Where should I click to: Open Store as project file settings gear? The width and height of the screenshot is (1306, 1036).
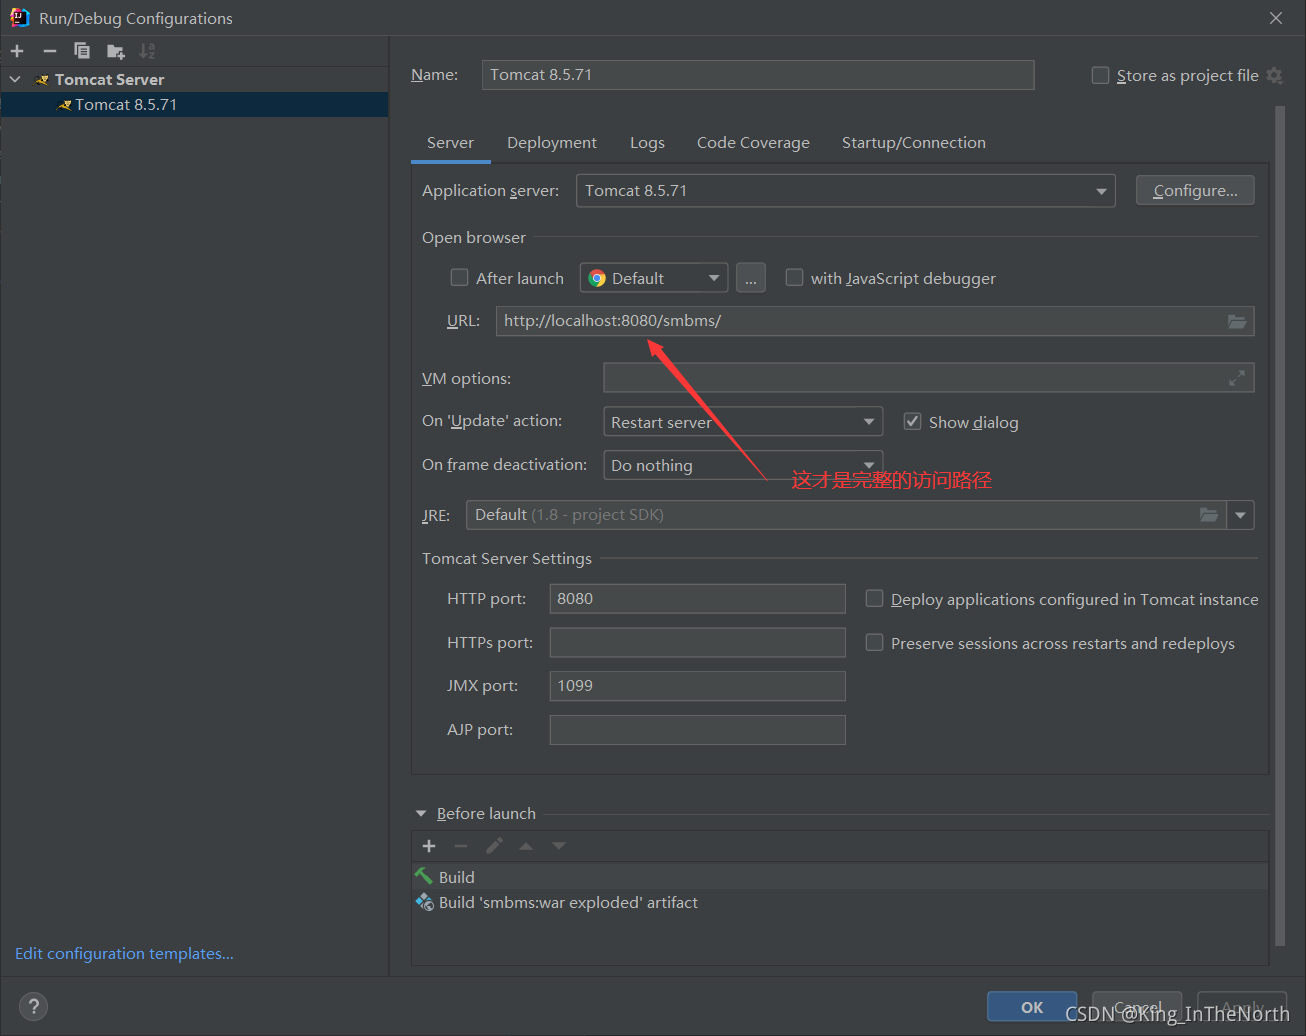coord(1274,75)
